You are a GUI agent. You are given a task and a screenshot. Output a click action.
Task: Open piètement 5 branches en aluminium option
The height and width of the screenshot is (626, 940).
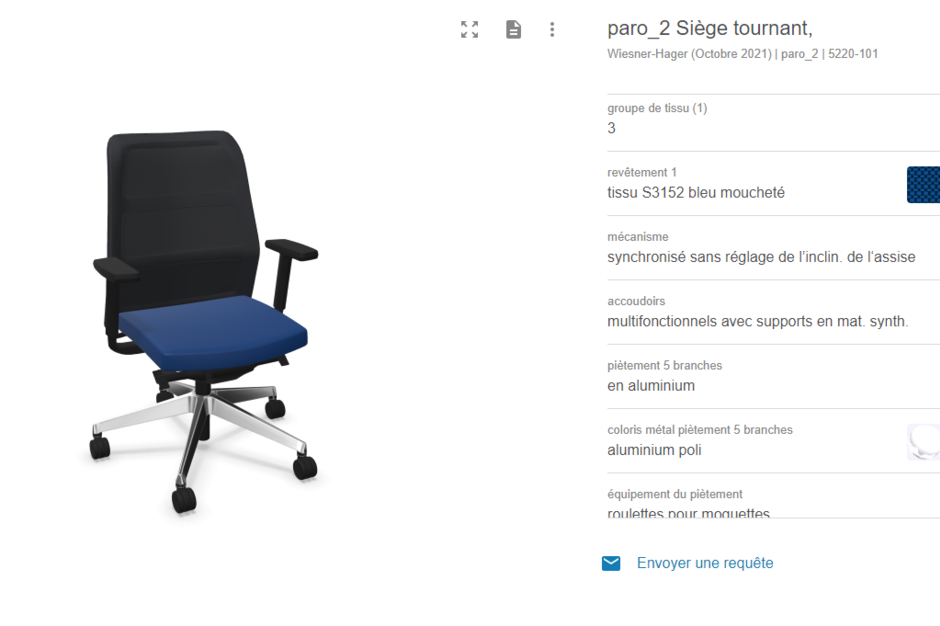pyautogui.click(x=773, y=376)
